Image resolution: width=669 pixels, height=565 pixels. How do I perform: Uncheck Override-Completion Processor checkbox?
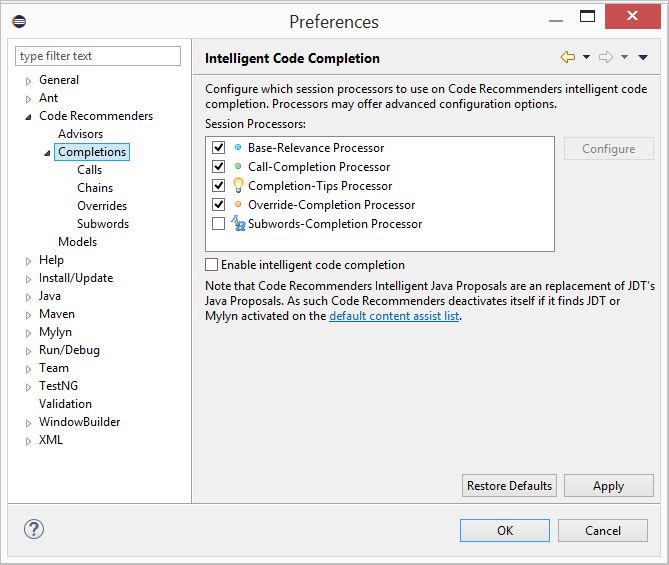tap(218, 204)
